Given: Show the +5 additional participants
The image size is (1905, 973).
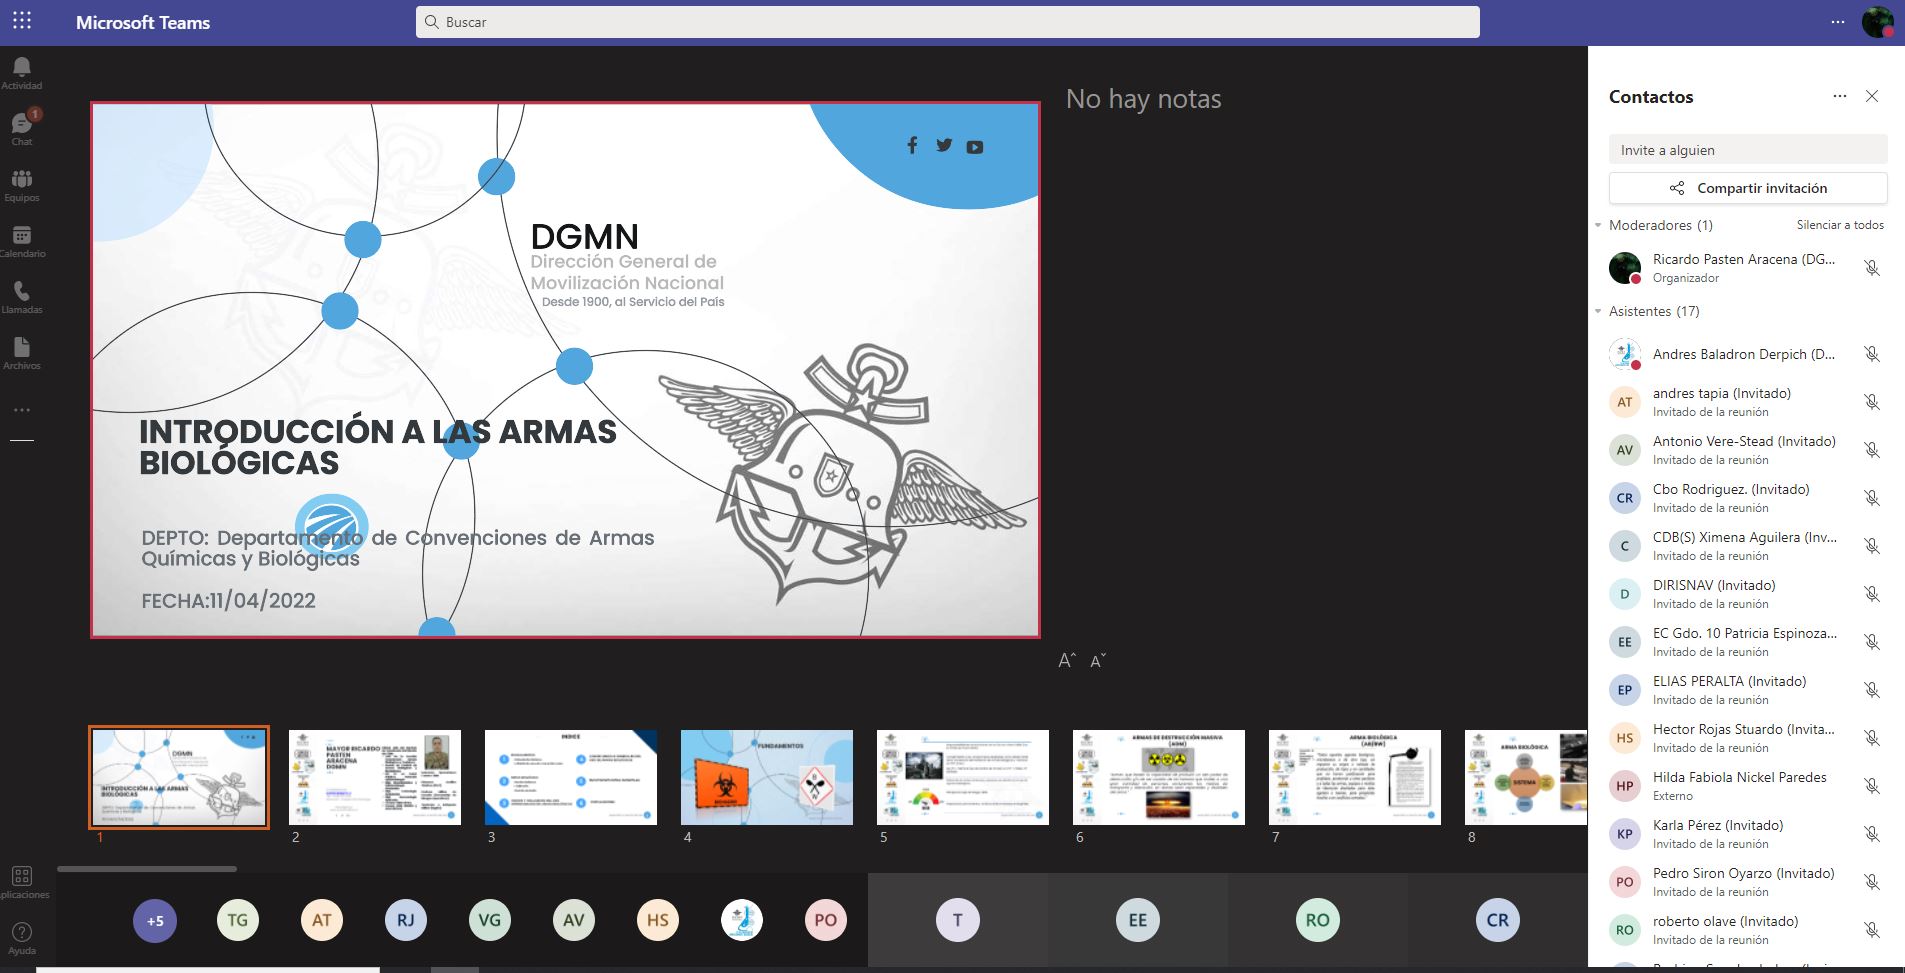Looking at the screenshot, I should pos(155,921).
